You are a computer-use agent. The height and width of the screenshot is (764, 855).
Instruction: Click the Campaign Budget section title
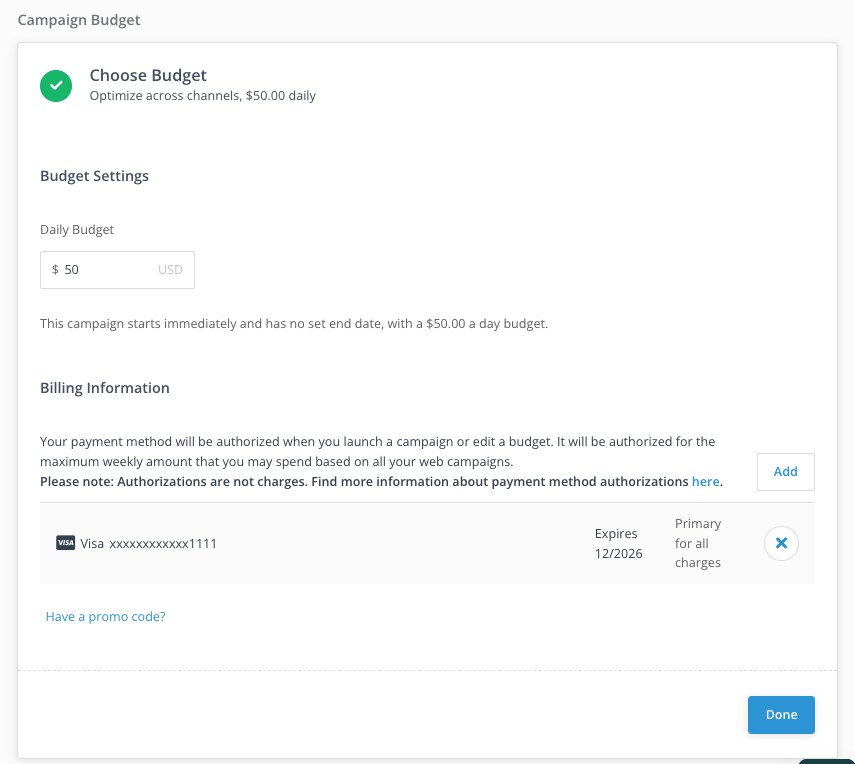click(79, 19)
